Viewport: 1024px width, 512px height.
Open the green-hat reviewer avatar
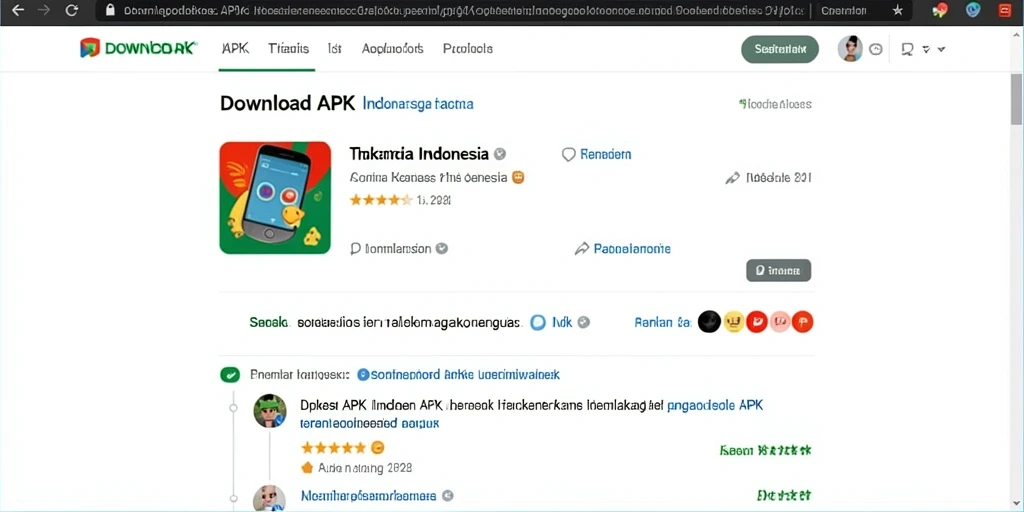pos(270,411)
